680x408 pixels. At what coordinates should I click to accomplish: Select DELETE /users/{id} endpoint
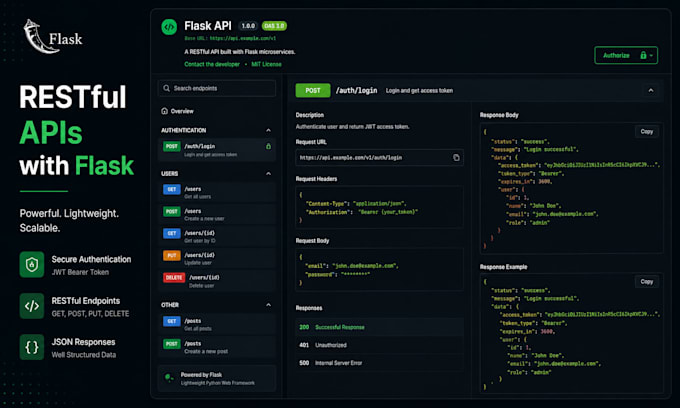(x=217, y=281)
